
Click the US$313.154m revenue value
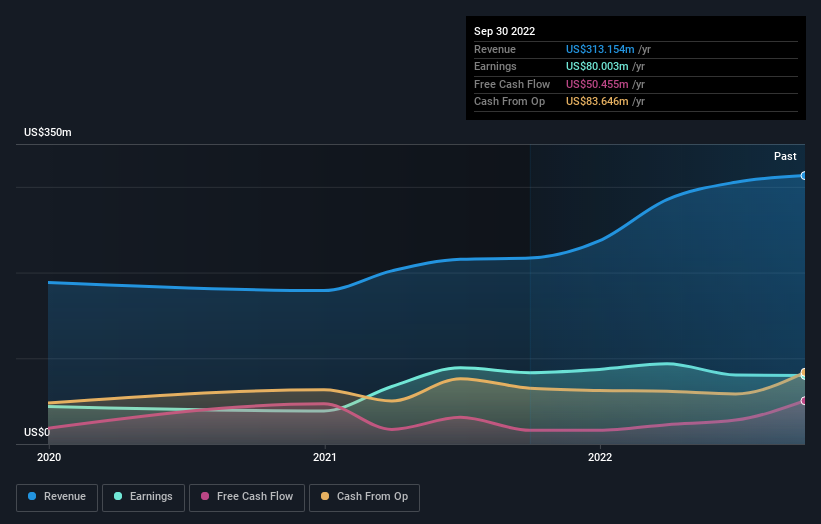coord(600,49)
